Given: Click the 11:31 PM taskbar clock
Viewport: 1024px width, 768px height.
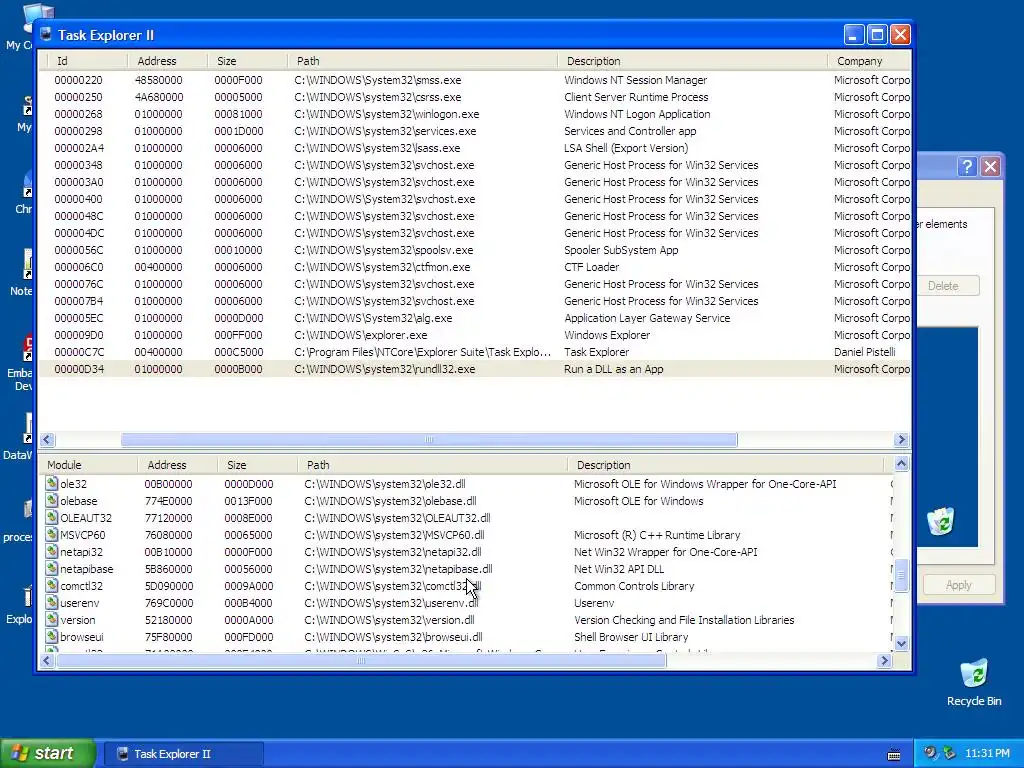Looking at the screenshot, I should click(987, 754).
